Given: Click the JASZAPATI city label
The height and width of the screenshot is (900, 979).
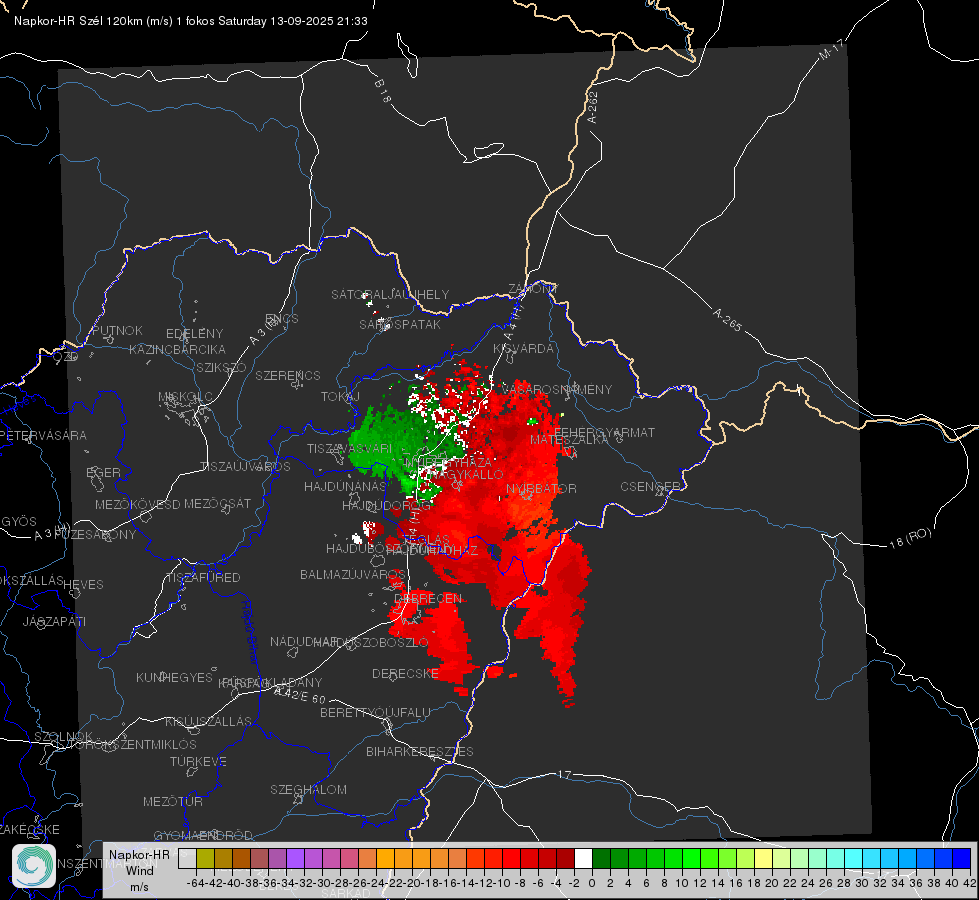Looking at the screenshot, I should [54, 621].
